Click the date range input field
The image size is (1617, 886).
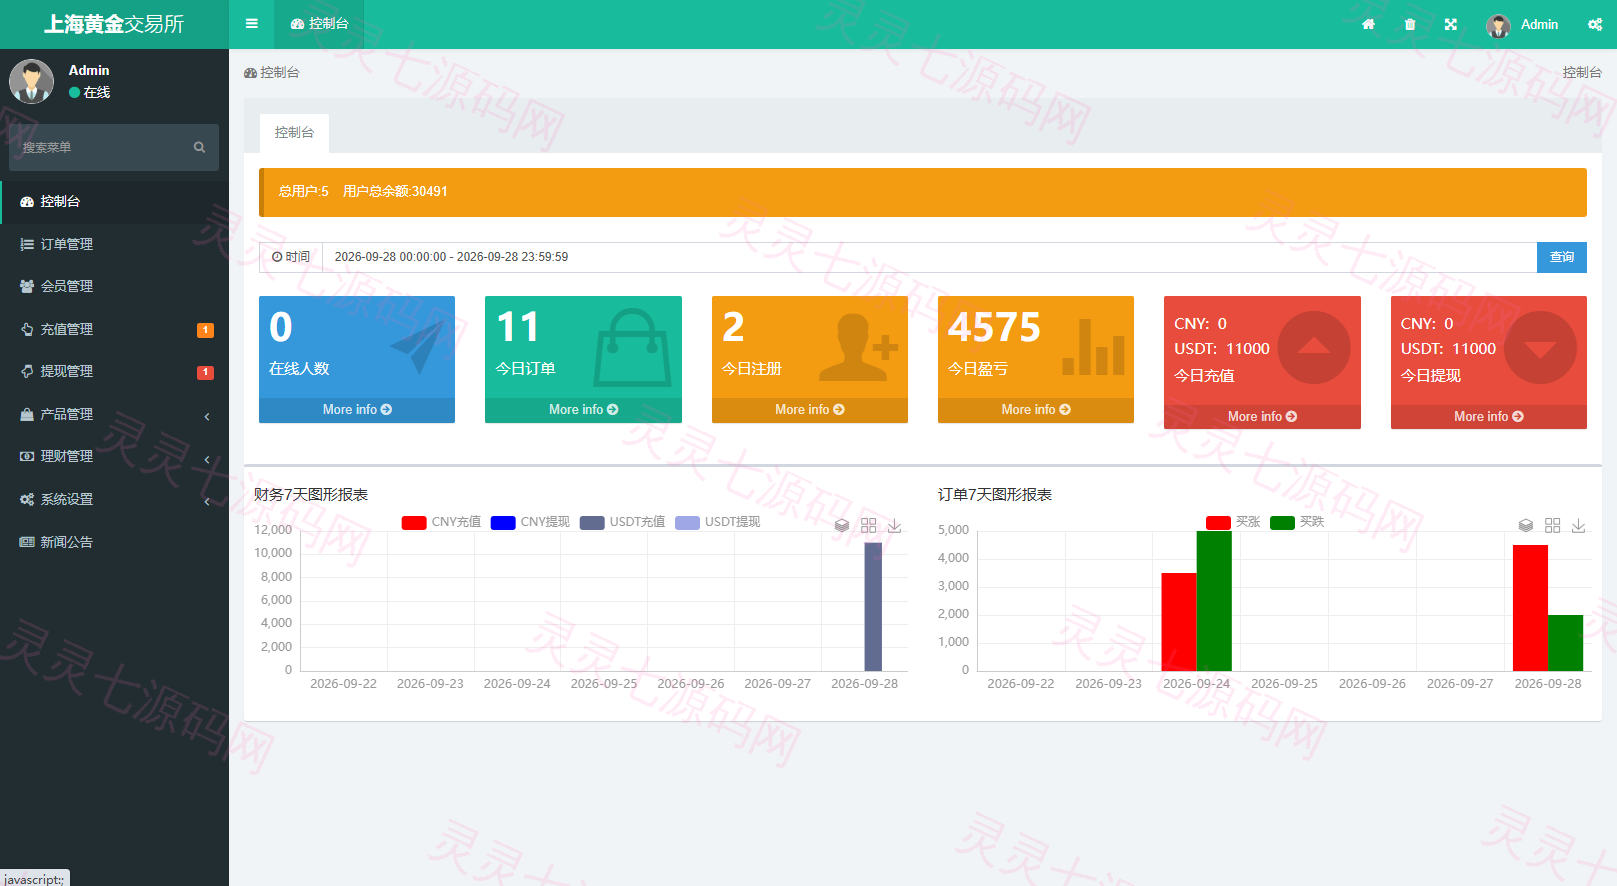point(929,257)
